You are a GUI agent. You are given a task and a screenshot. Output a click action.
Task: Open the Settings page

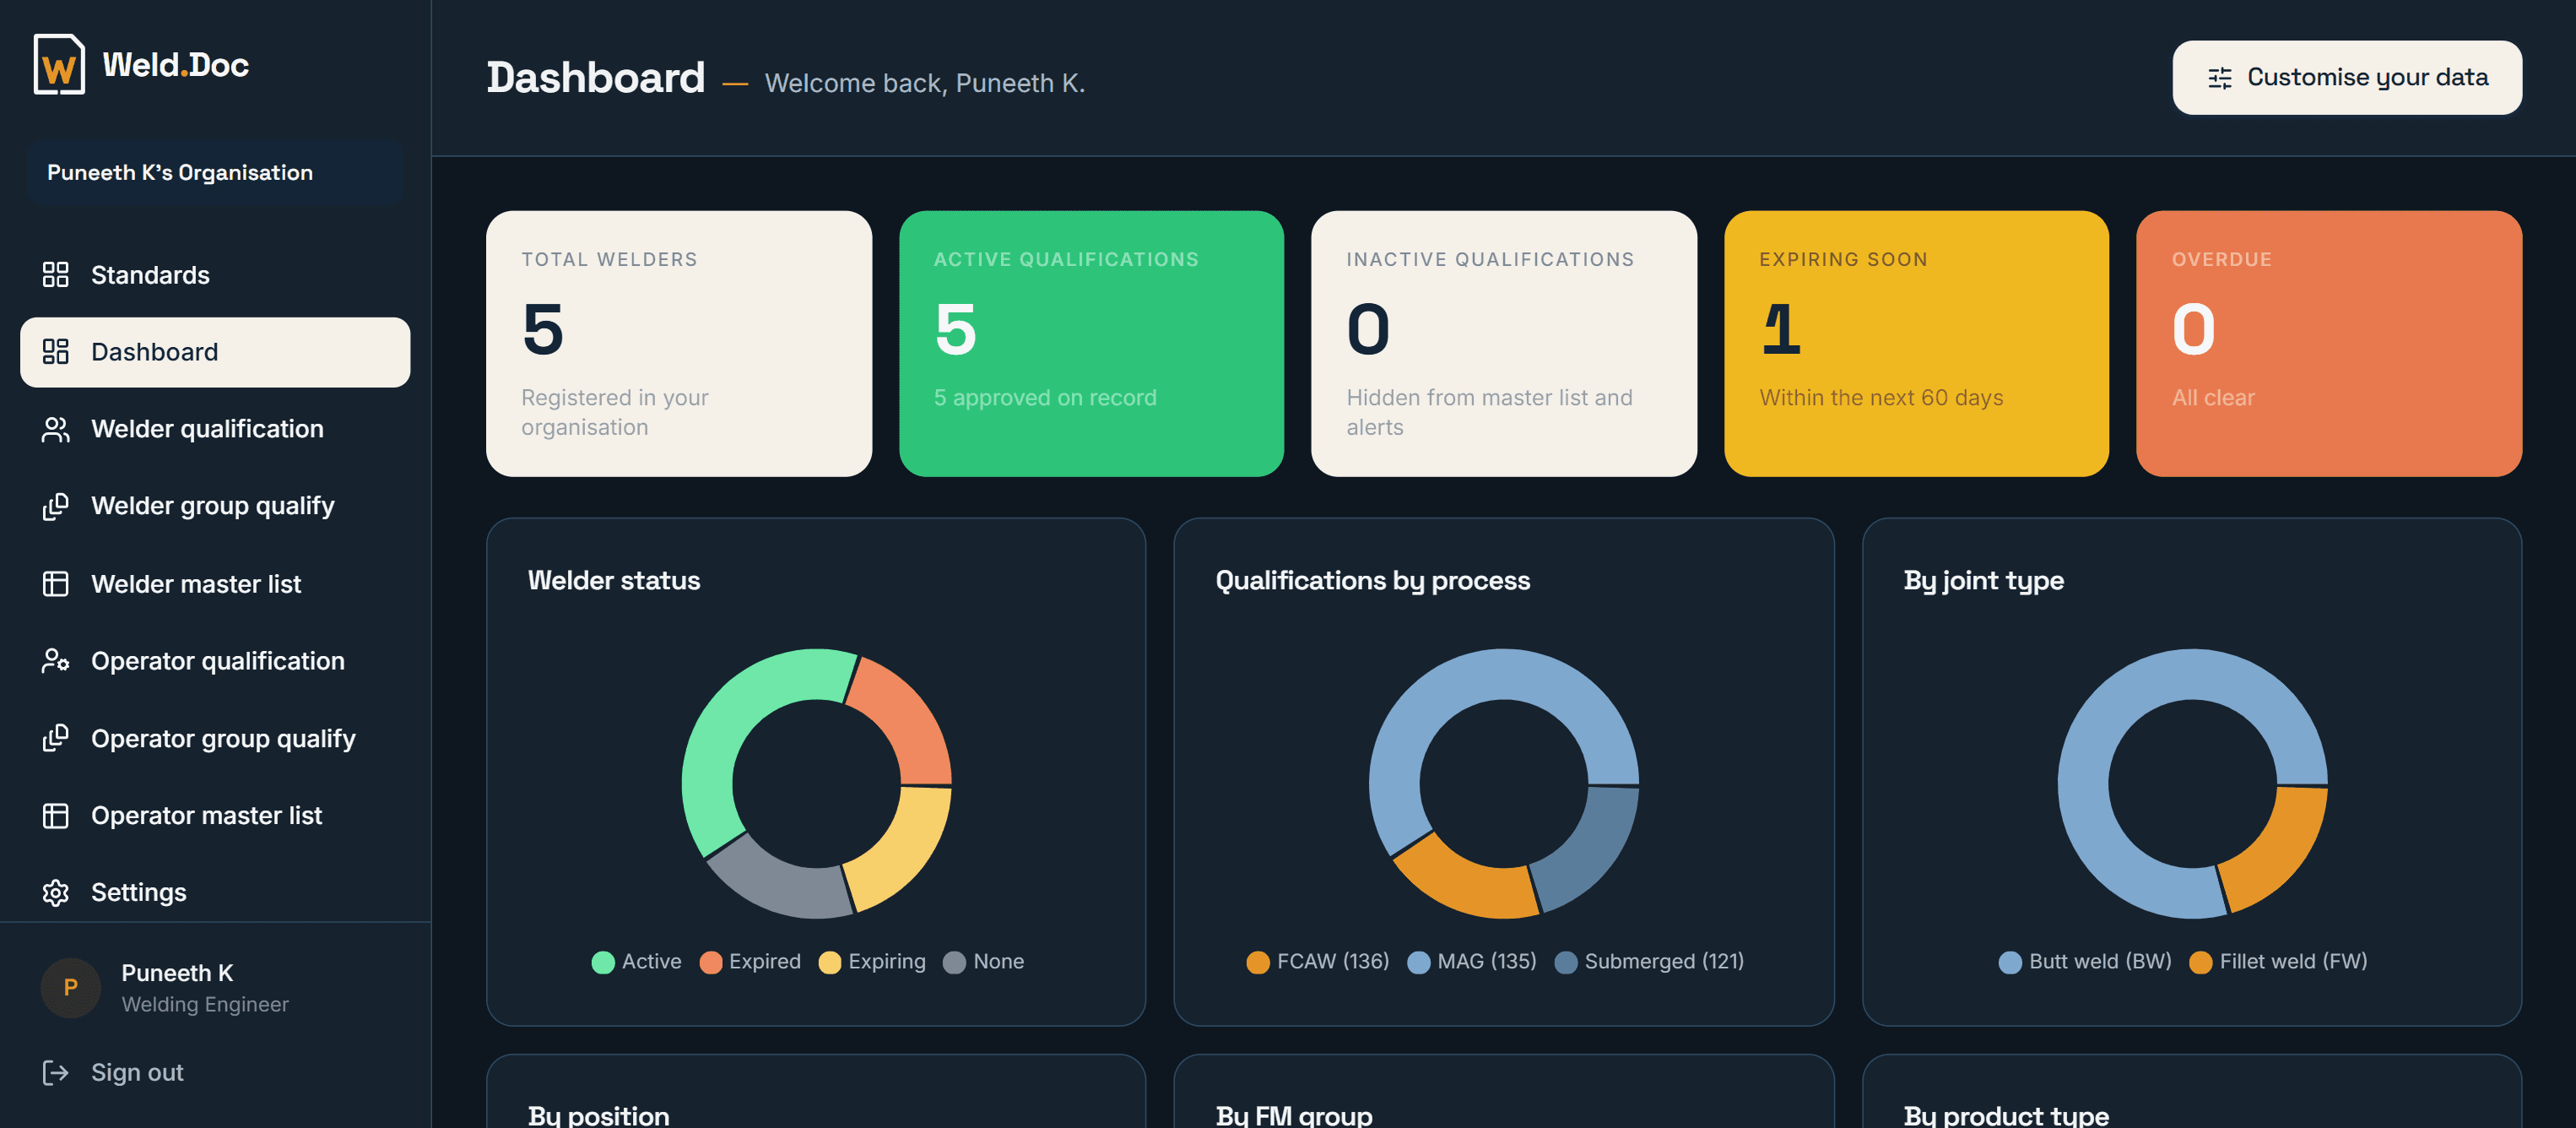point(215,892)
